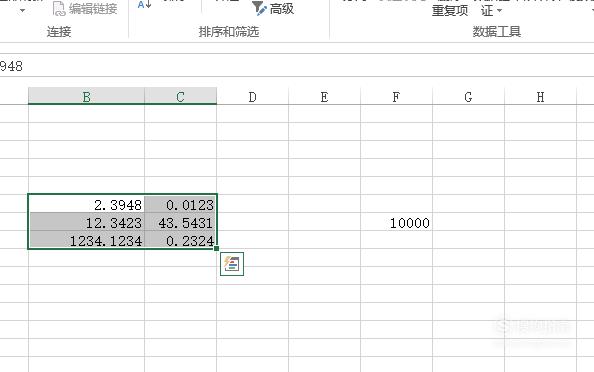This screenshot has height=372, width=594.
Task: Select column C header
Action: [x=180, y=97]
